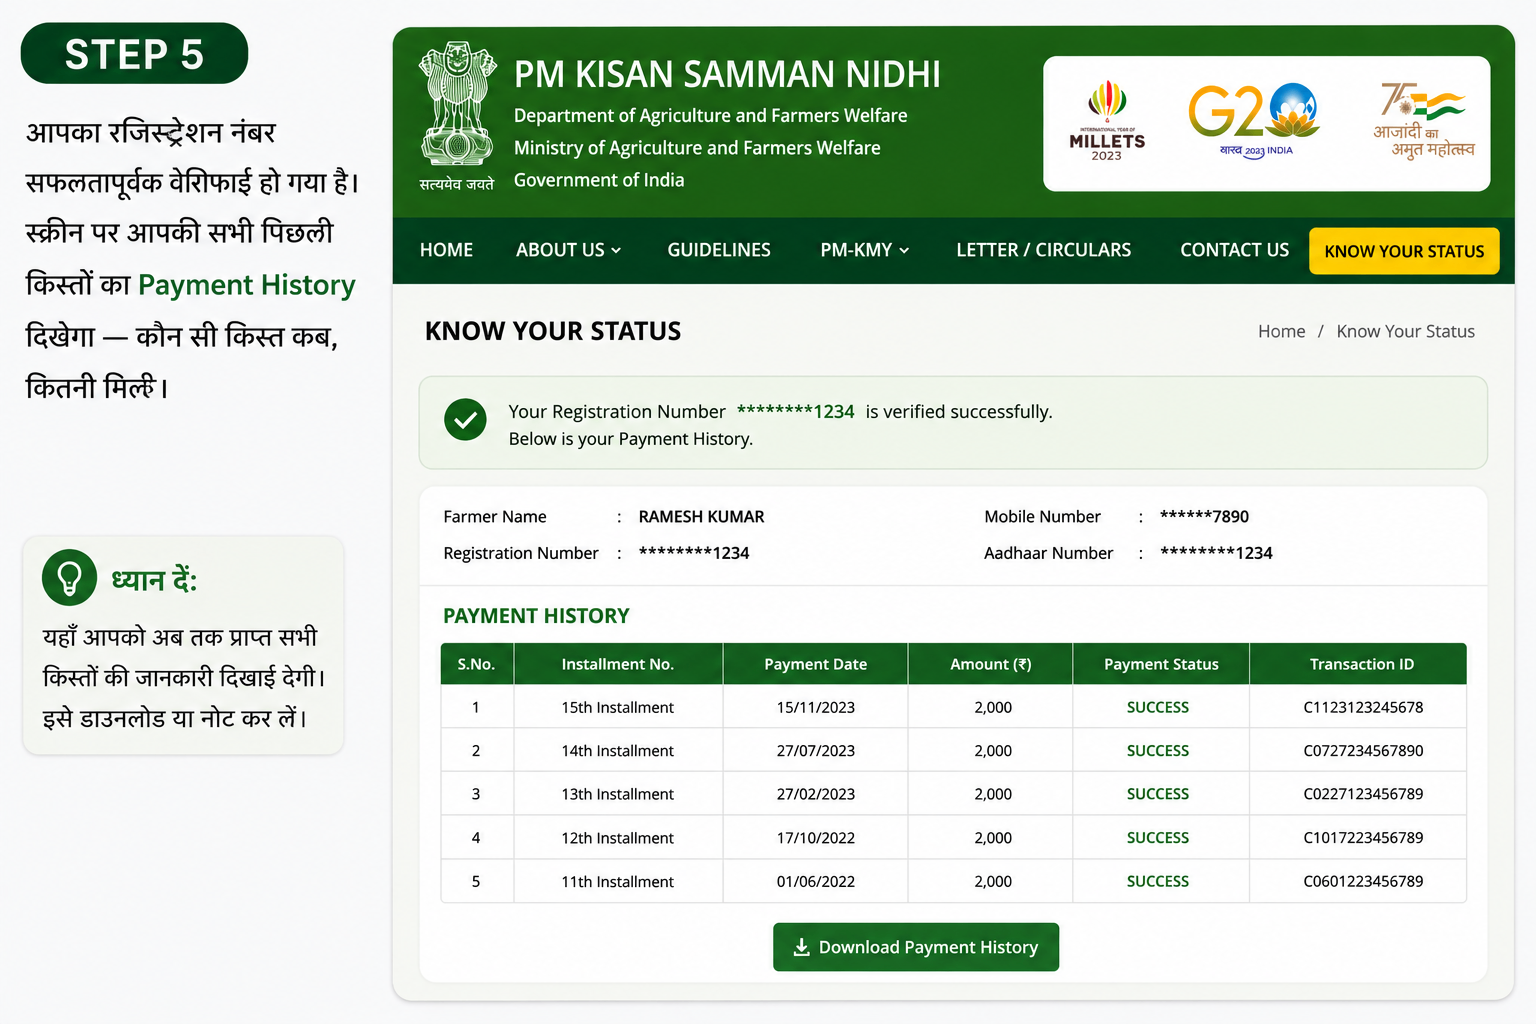Click transaction ID C0601223456789
Viewport: 1536px width, 1024px height.
pyautogui.click(x=1363, y=882)
